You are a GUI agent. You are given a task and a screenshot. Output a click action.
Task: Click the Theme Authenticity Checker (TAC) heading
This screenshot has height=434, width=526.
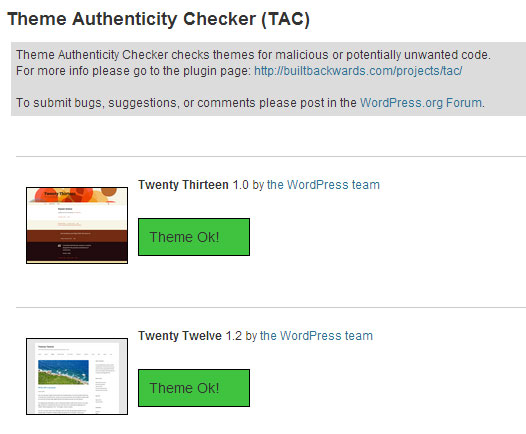(x=158, y=19)
